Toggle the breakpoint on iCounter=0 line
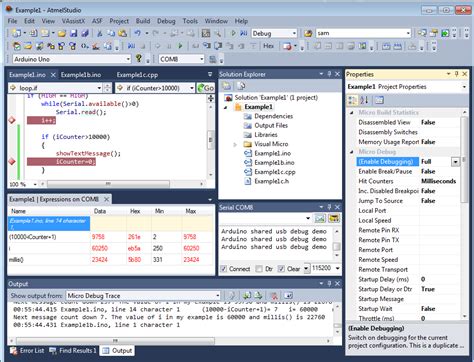This screenshot has width=474, height=362. [12, 162]
